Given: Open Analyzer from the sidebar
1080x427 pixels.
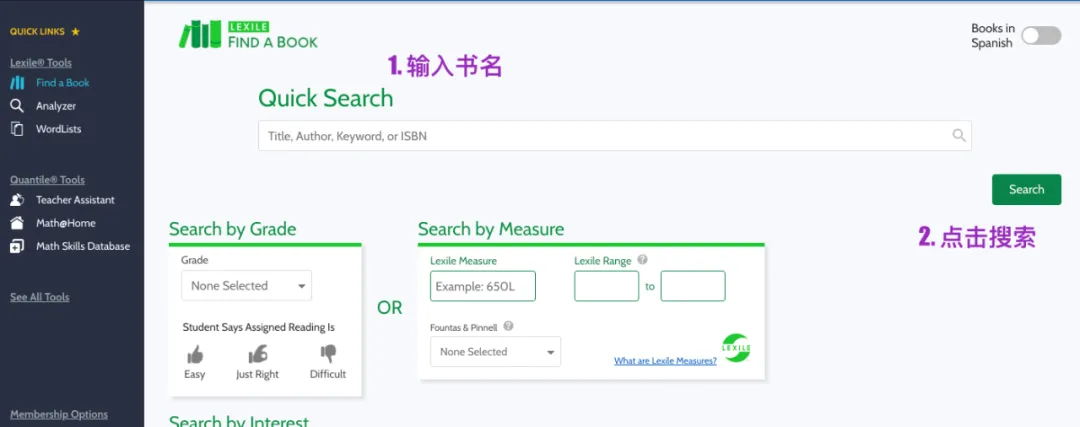Looking at the screenshot, I should coord(56,106).
